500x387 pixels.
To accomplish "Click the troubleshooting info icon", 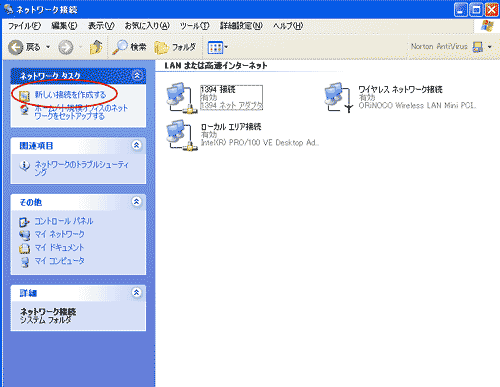I will coord(24,165).
